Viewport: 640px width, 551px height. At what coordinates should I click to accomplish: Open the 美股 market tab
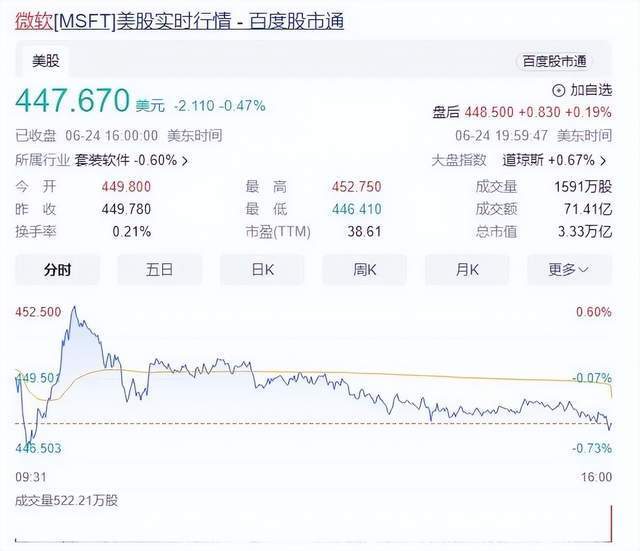click(x=45, y=61)
